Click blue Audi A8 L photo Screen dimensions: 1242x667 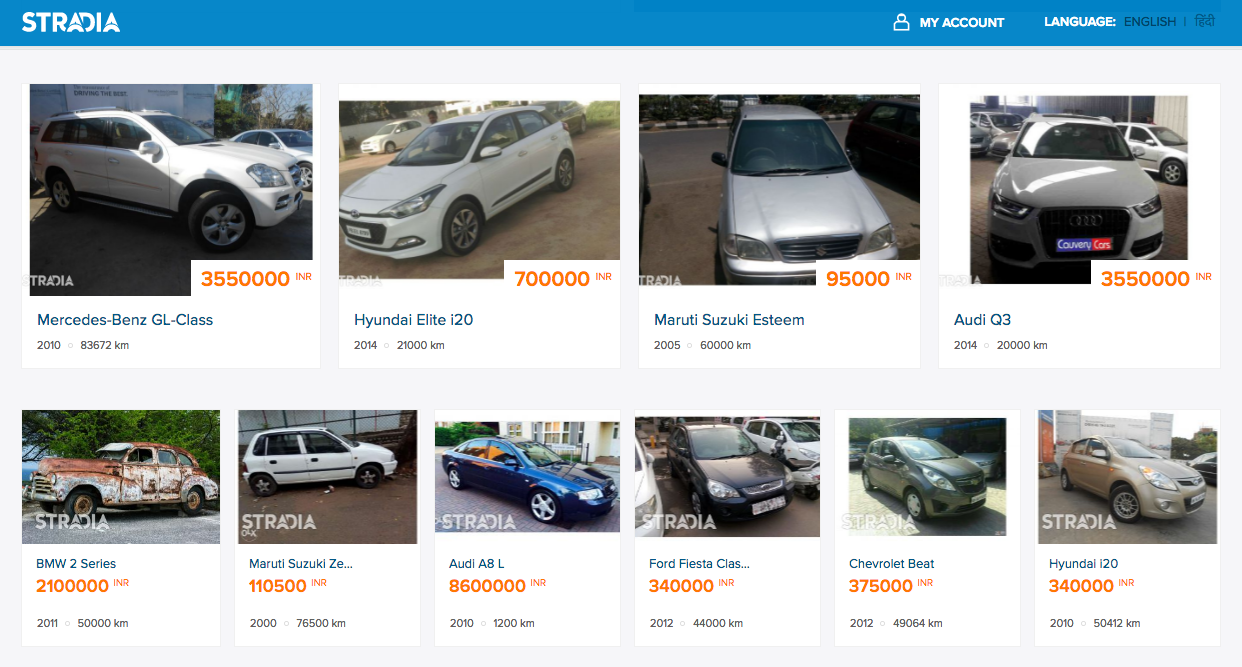click(x=527, y=477)
